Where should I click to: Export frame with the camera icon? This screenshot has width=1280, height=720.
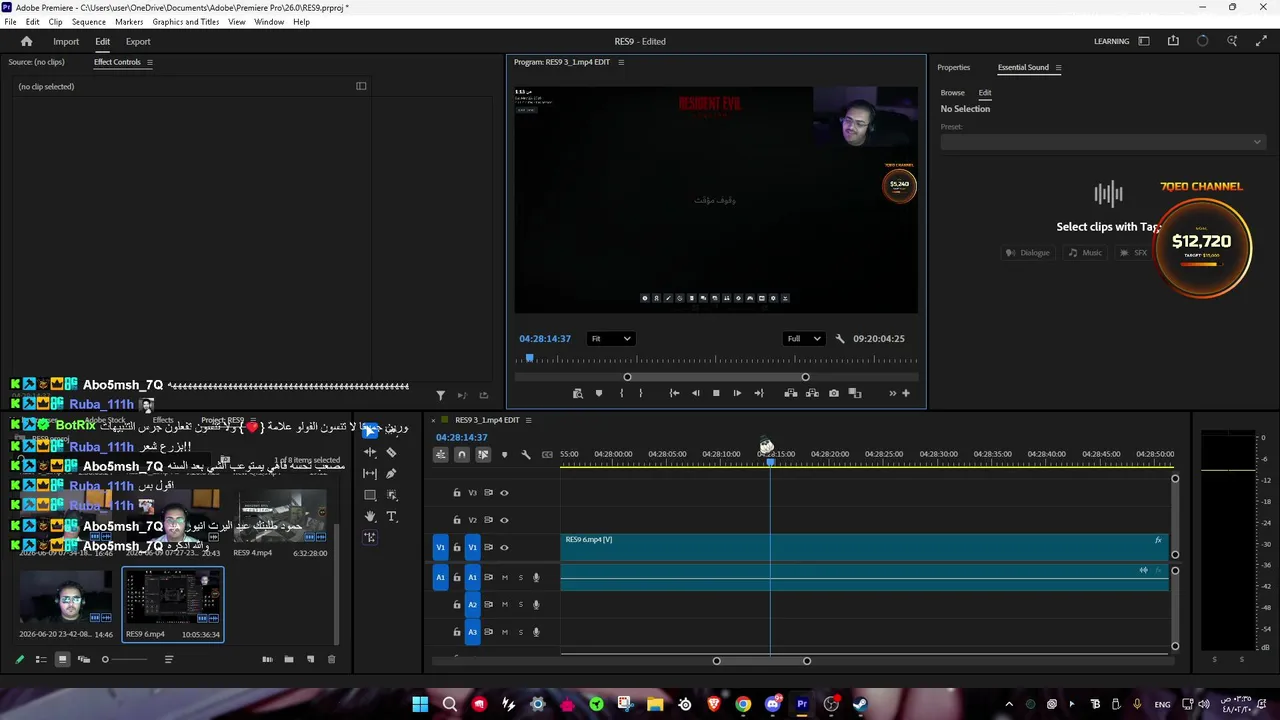click(x=834, y=393)
